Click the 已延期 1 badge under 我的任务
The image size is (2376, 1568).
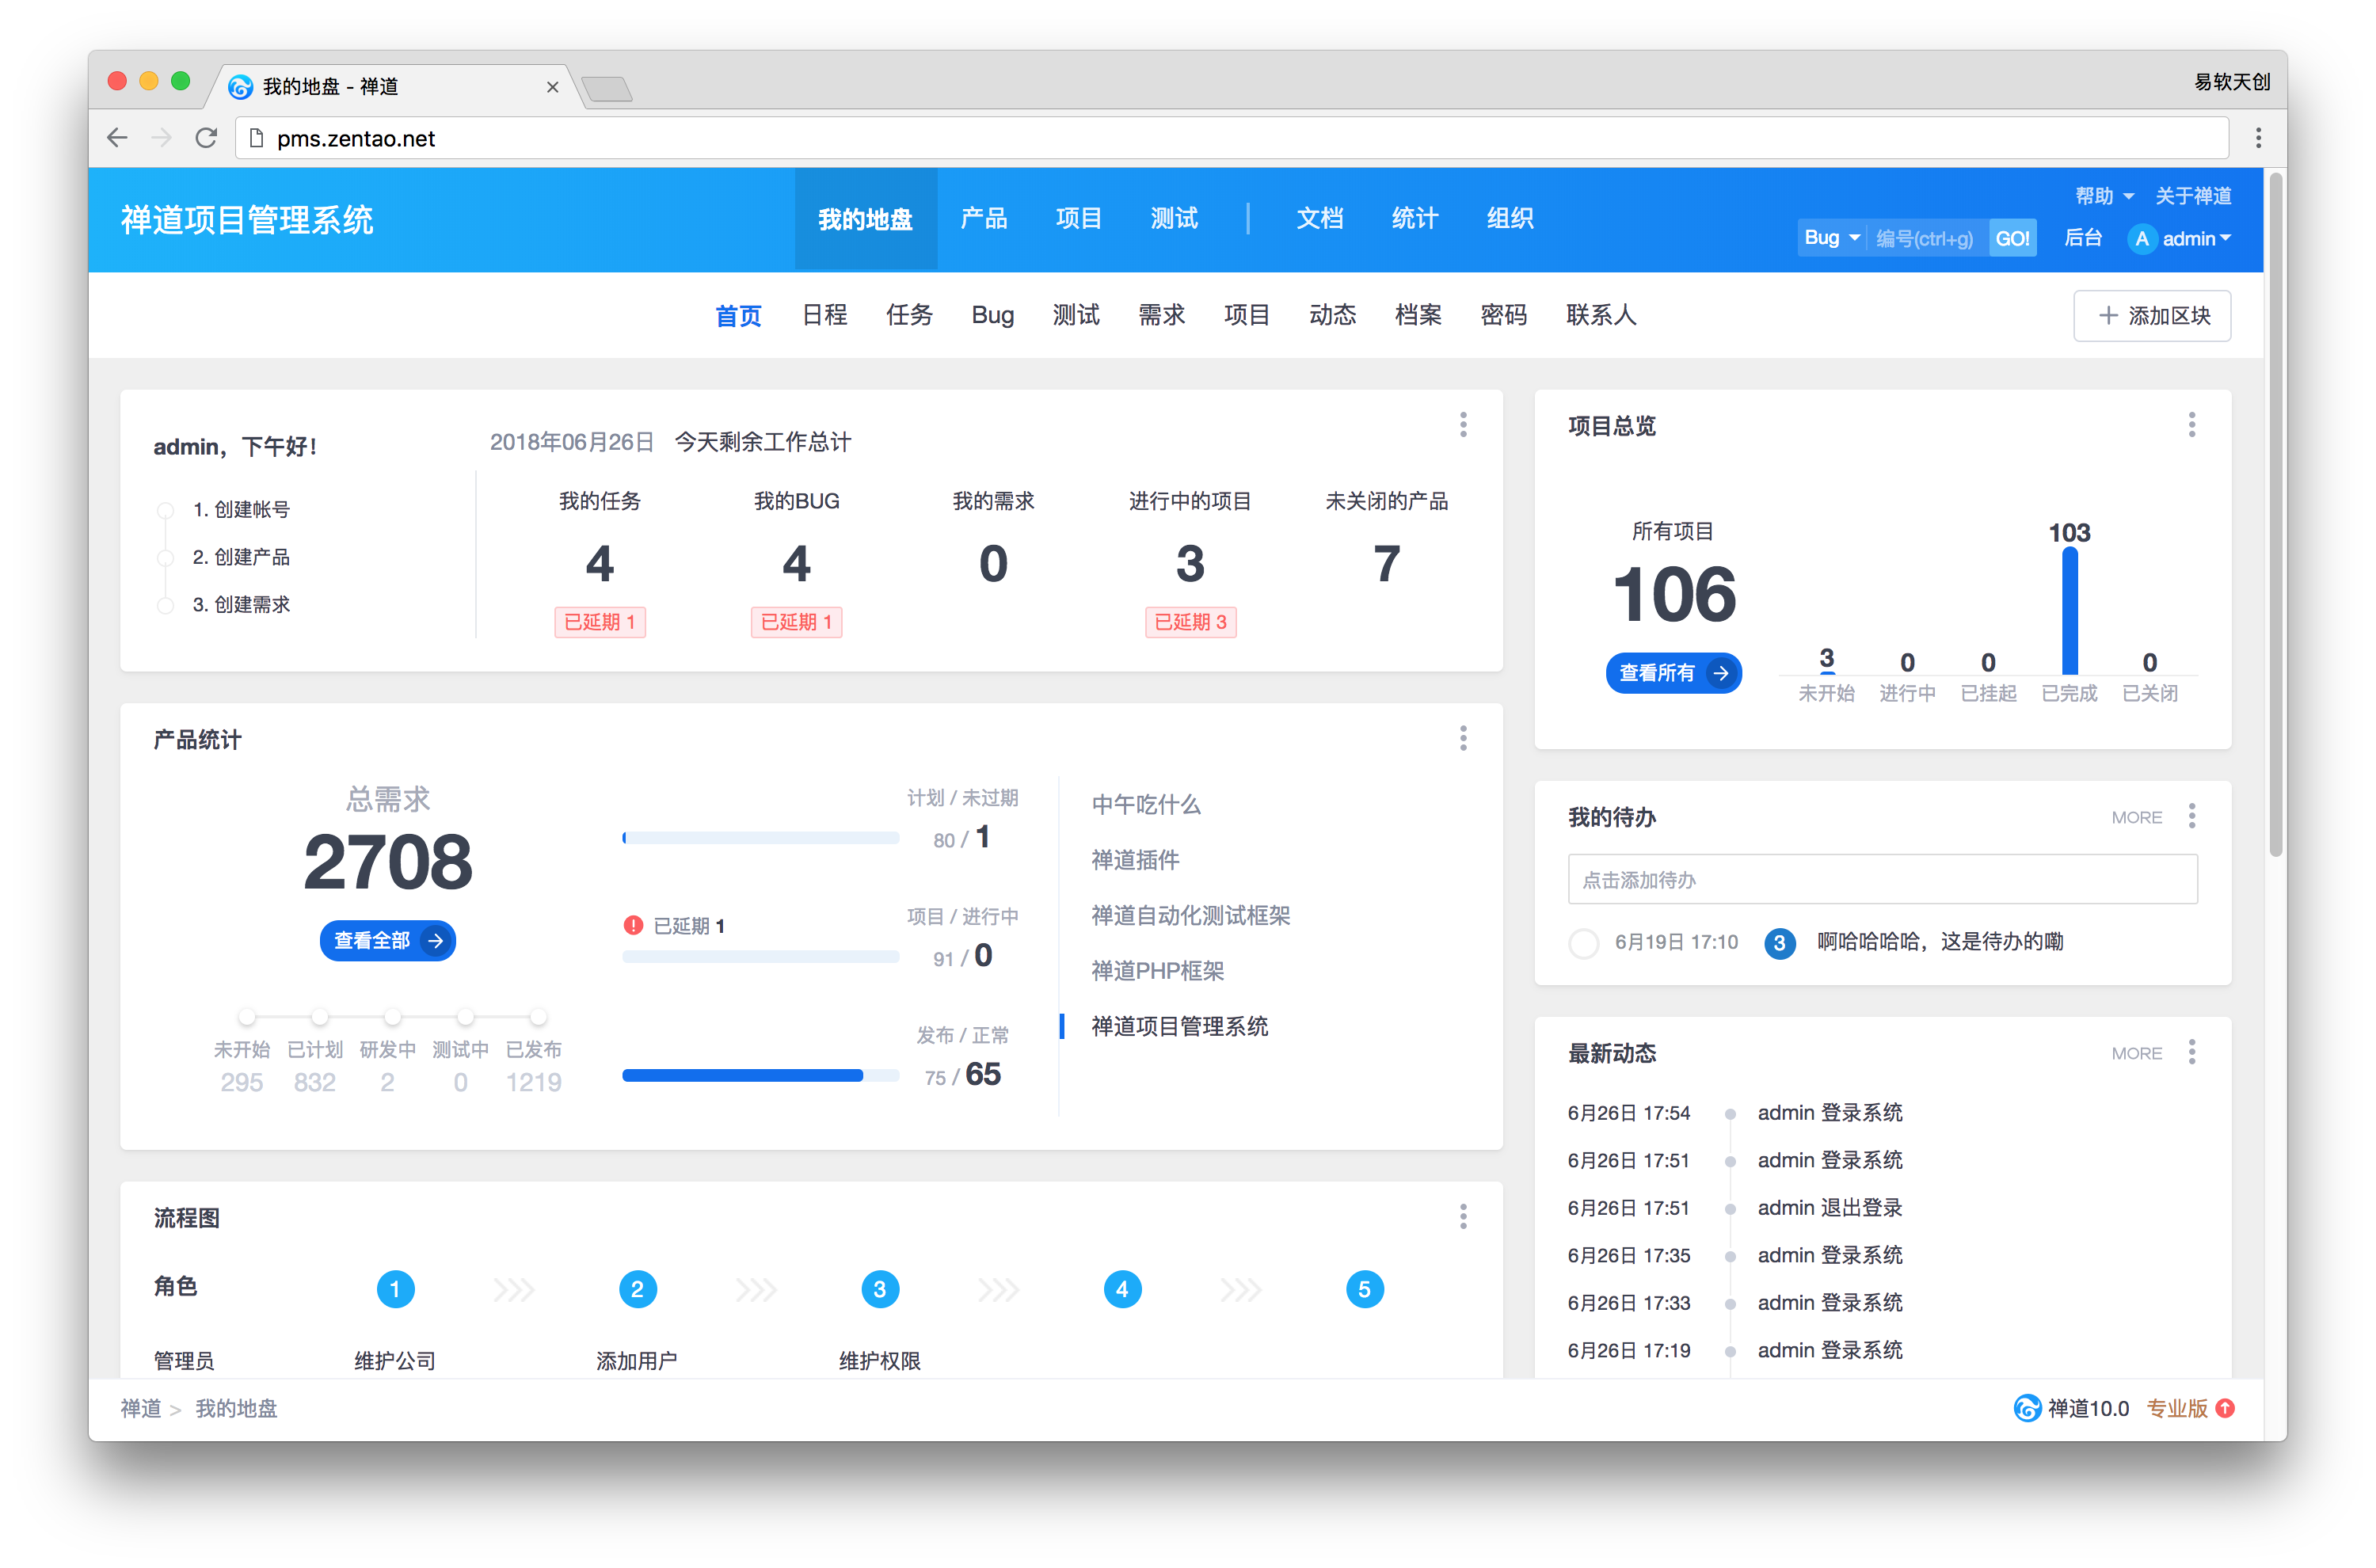(600, 622)
